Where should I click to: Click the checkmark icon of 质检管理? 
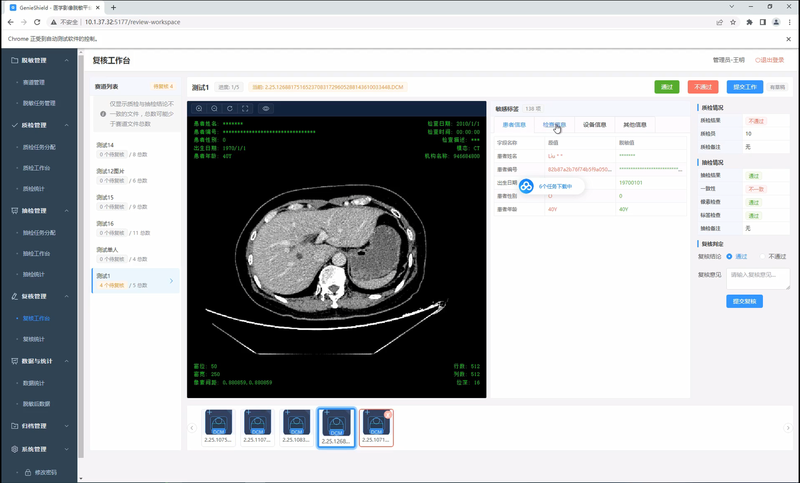click(x=14, y=125)
